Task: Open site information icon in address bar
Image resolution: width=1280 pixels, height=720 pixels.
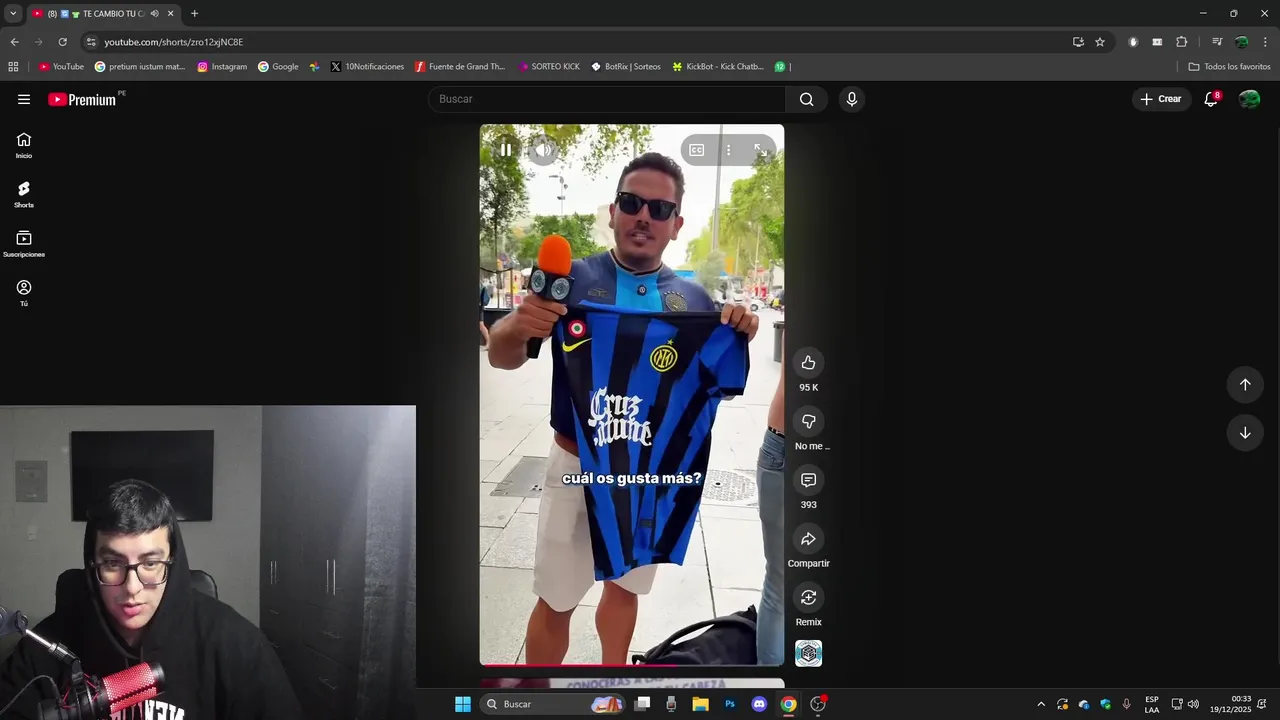Action: [91, 42]
